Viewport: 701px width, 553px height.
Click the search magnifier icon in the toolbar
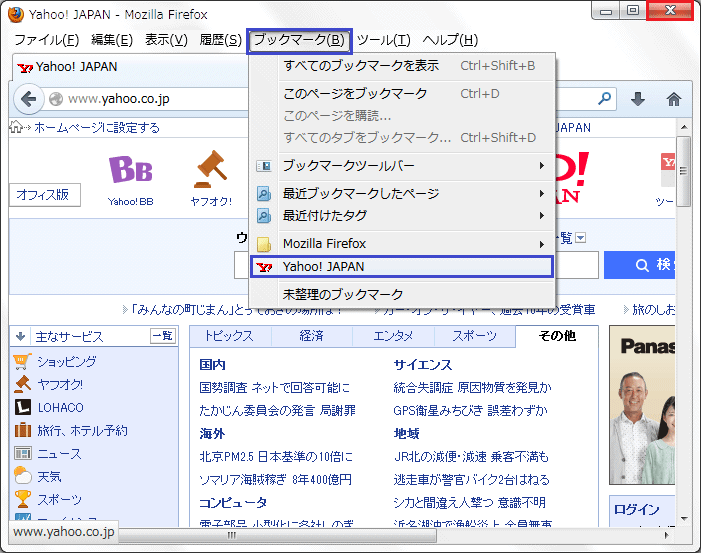(605, 99)
